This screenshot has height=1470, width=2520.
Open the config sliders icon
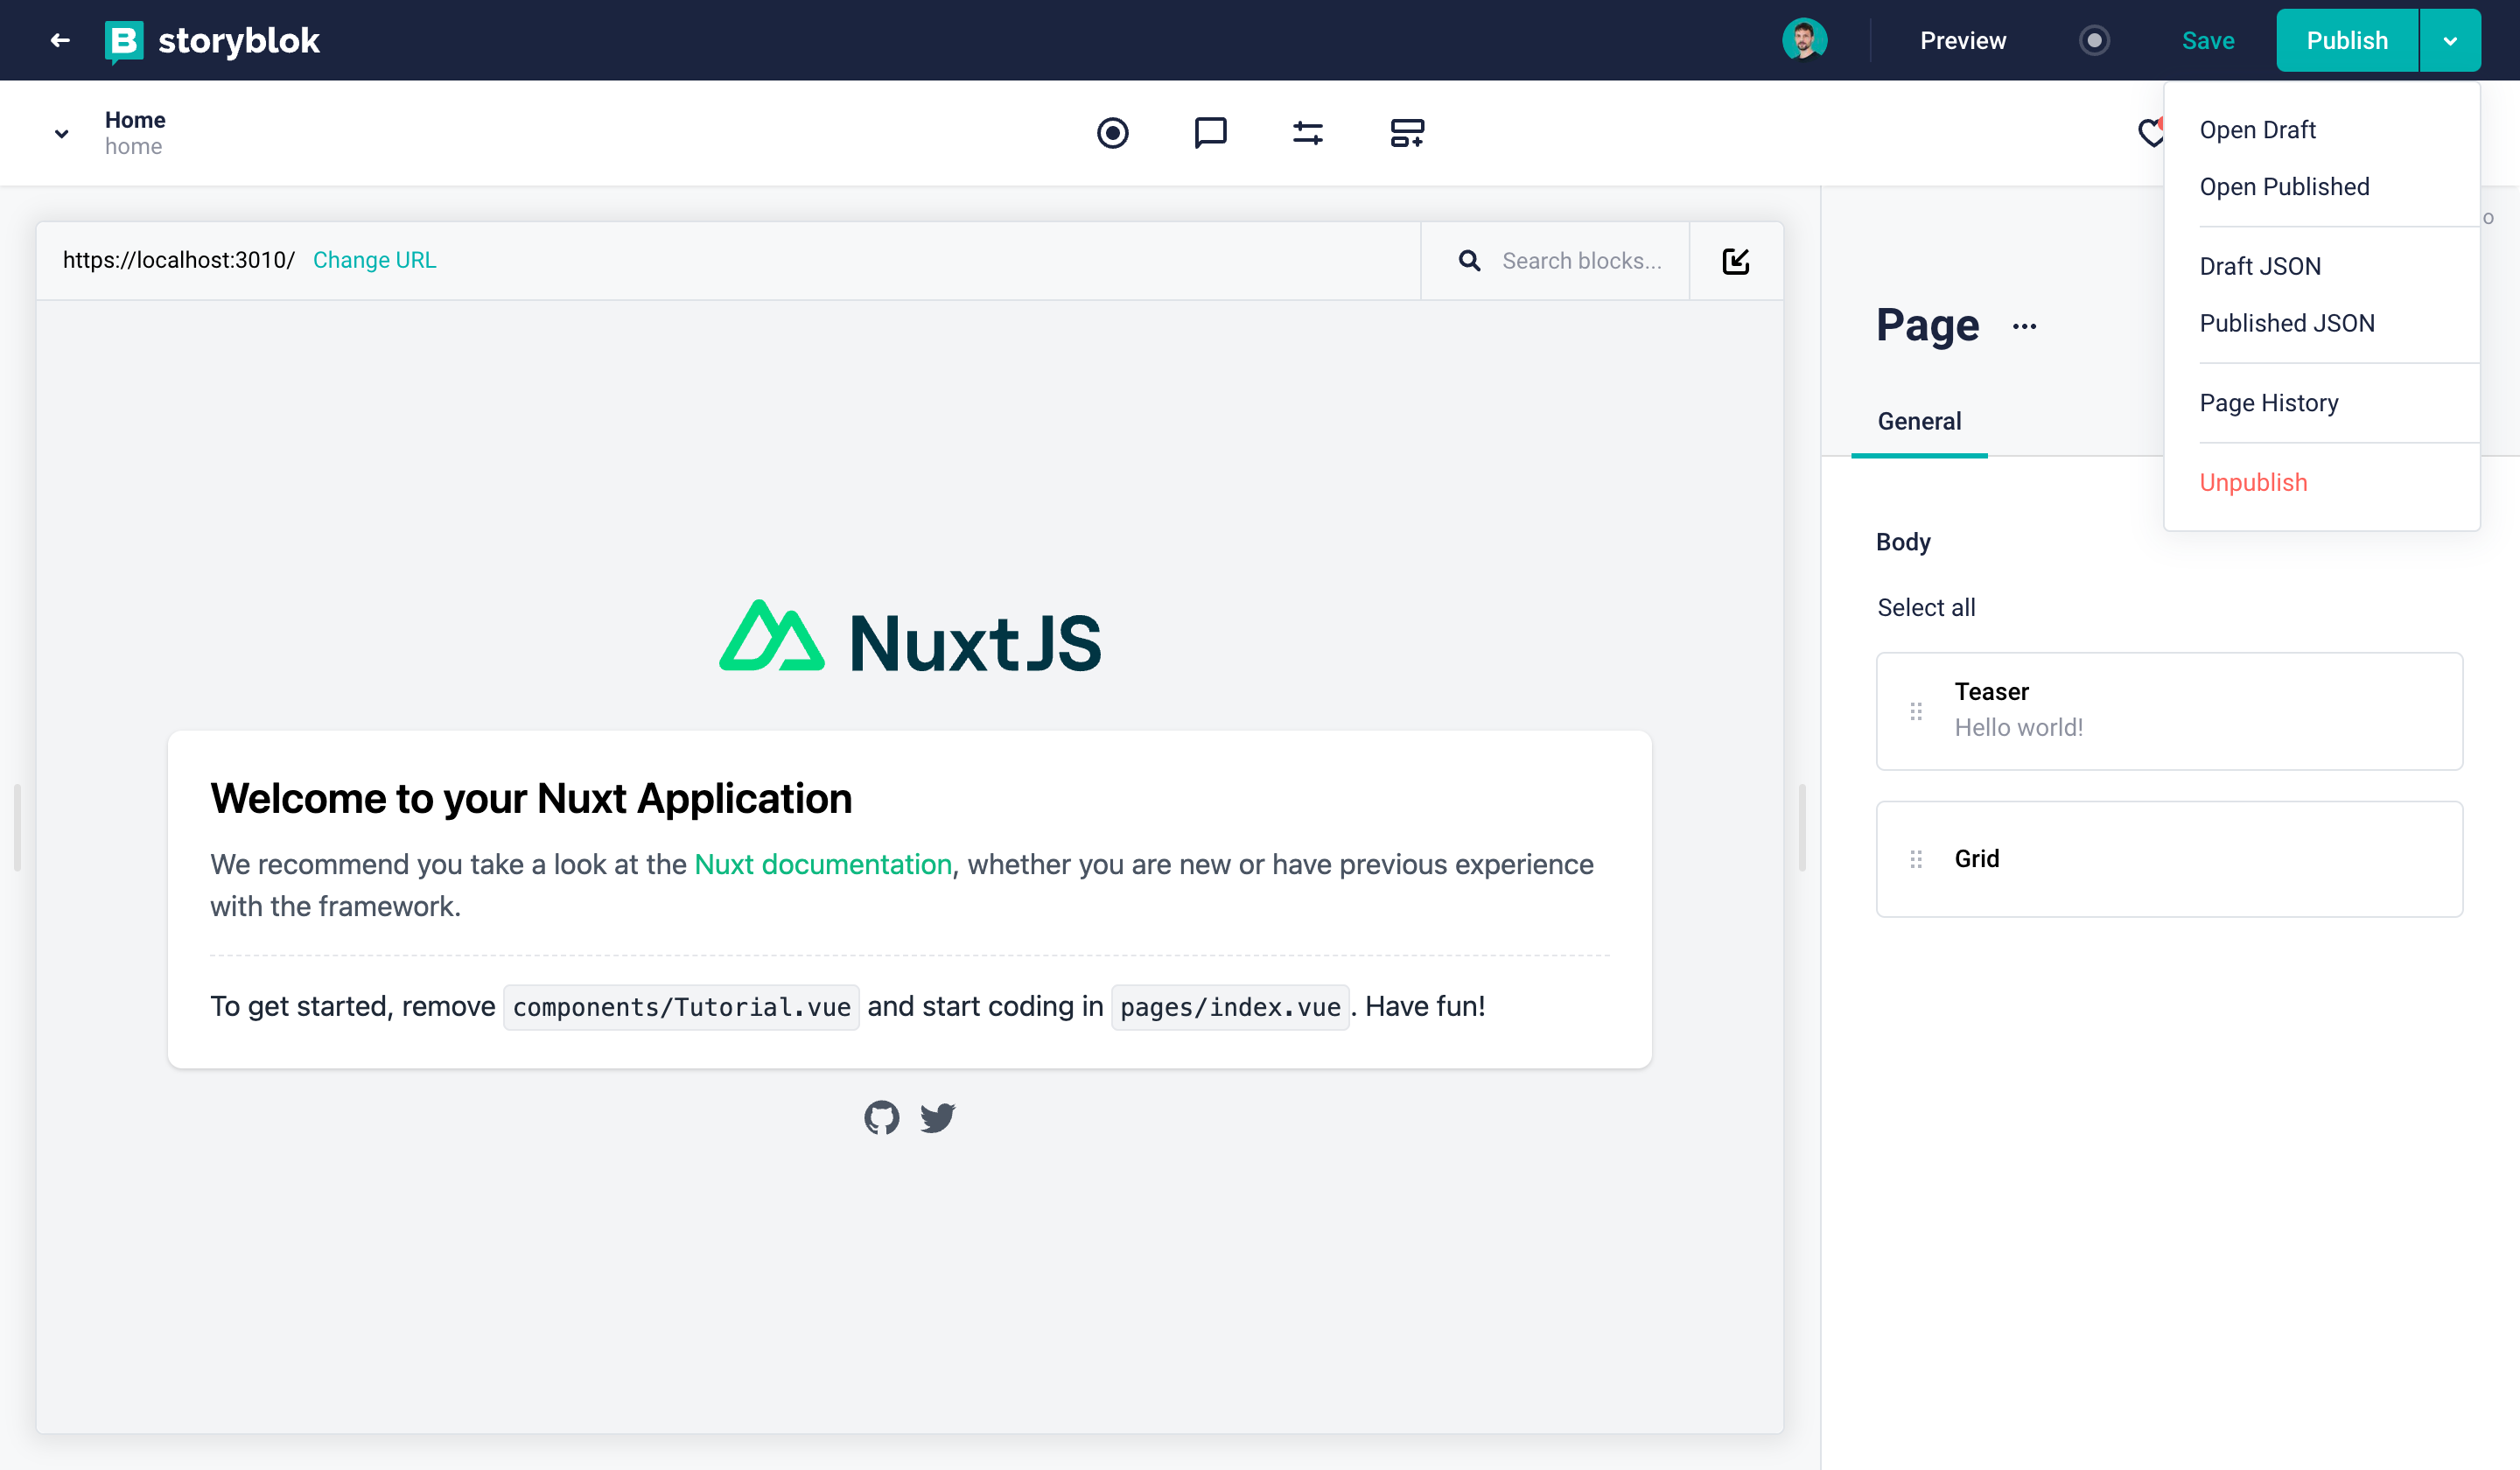1308,133
